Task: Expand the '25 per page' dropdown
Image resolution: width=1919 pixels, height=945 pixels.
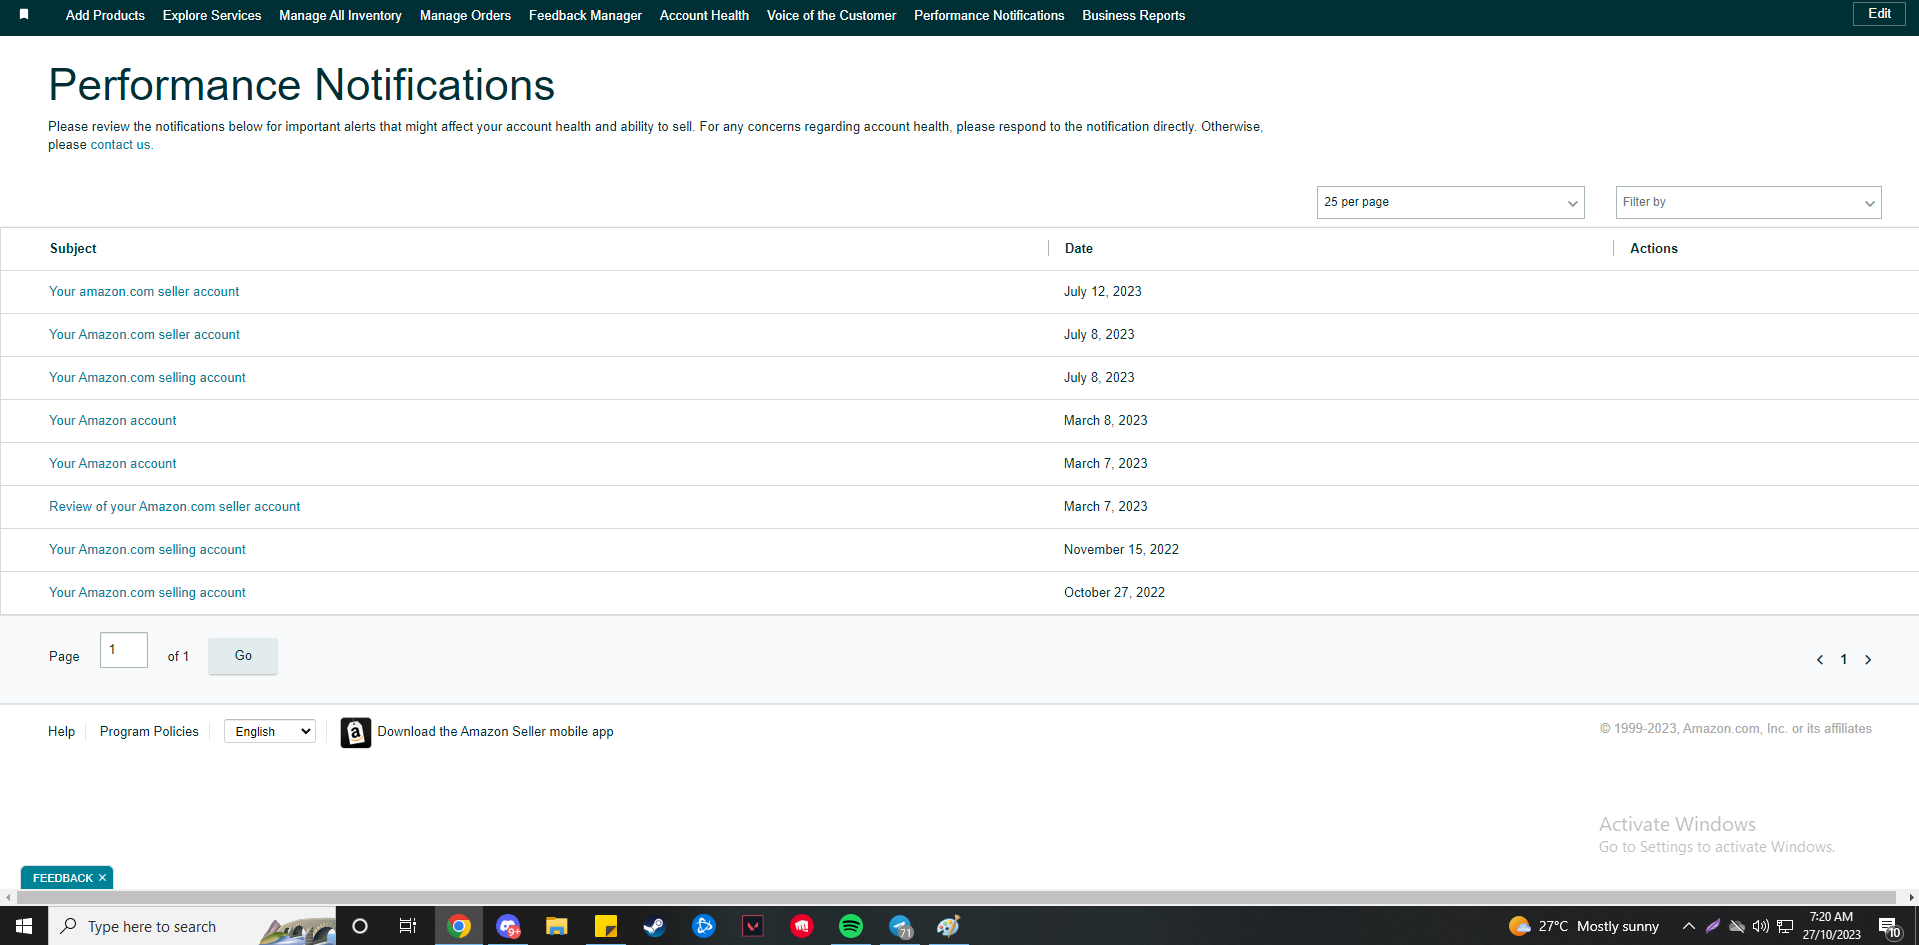Action: (x=1450, y=202)
